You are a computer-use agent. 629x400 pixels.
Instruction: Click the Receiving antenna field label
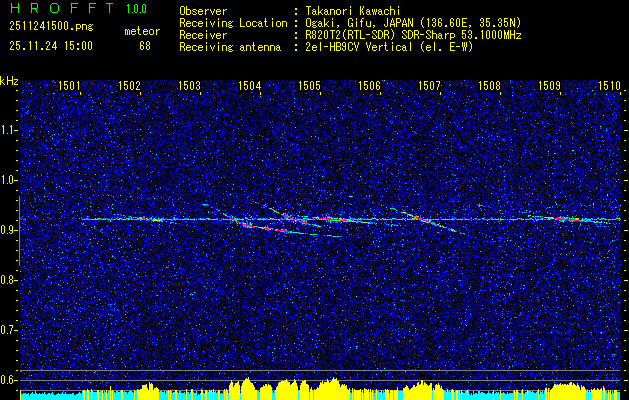tap(230, 47)
